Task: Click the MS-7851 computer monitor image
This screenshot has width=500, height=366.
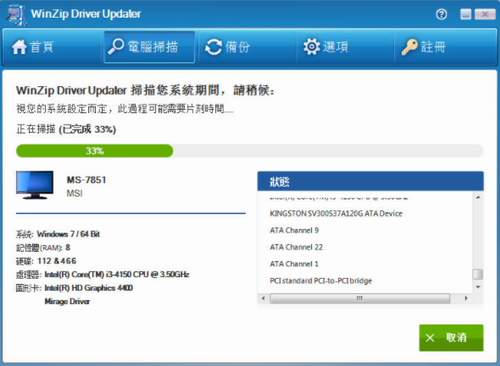Action: (x=35, y=185)
